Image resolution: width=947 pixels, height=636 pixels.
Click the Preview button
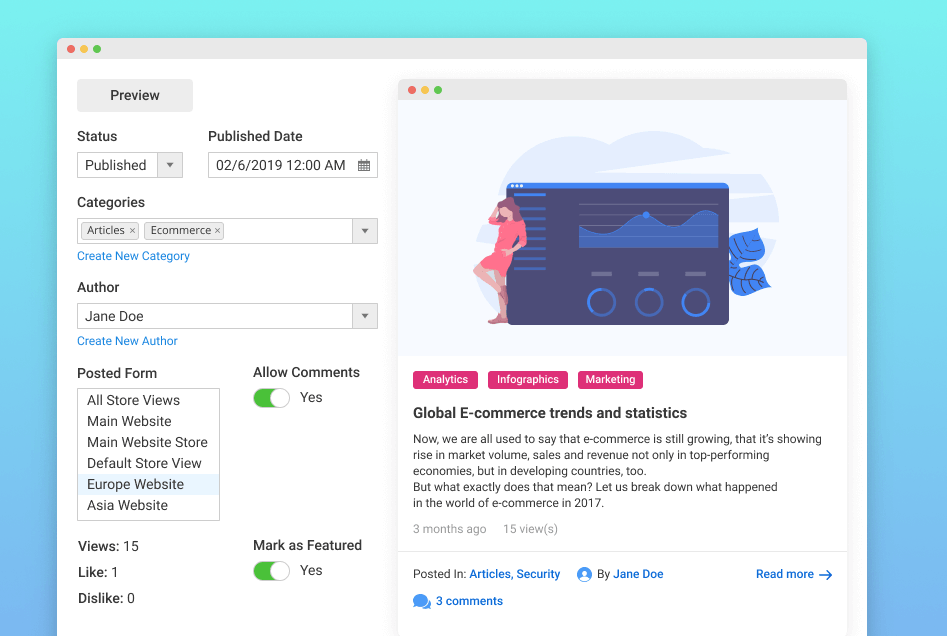tap(135, 95)
